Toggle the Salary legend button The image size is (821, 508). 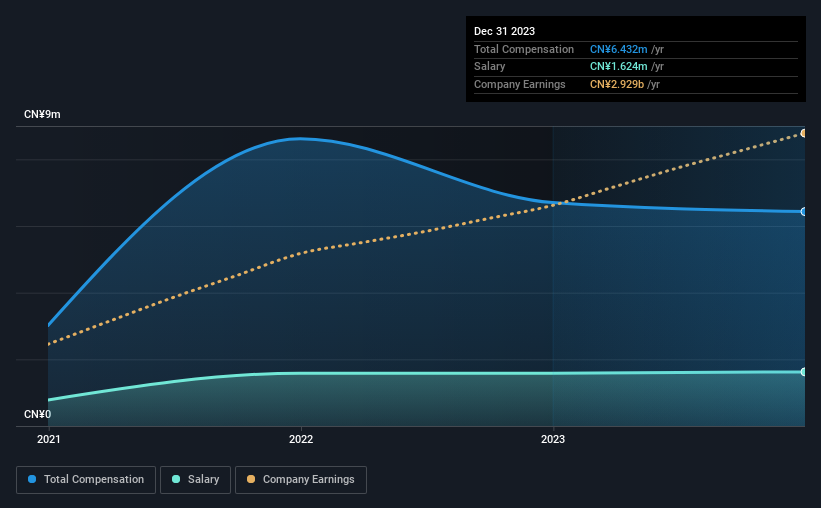pos(195,480)
